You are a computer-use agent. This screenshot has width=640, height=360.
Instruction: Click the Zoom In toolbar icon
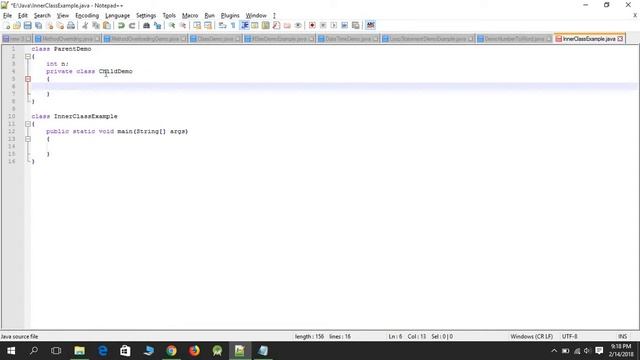point(172,25)
